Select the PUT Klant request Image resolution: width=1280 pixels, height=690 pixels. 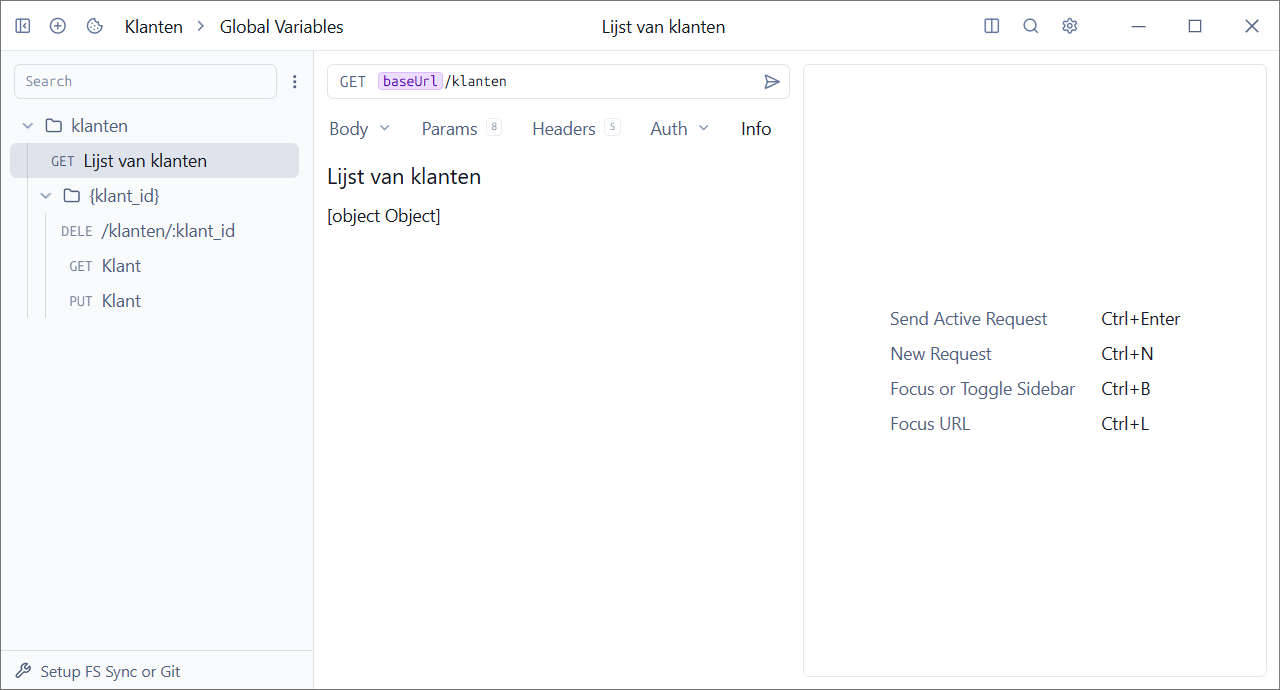coord(120,301)
